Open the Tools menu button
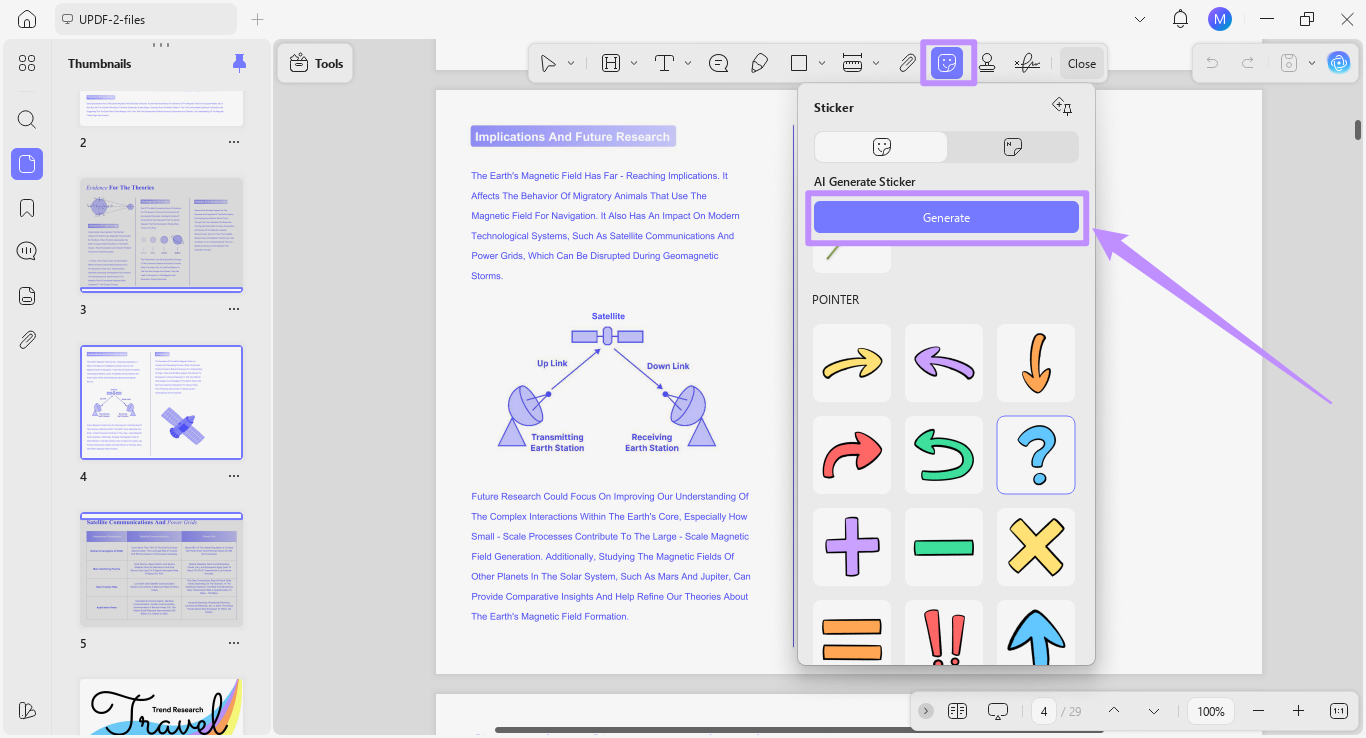The width and height of the screenshot is (1366, 738). tap(315, 63)
